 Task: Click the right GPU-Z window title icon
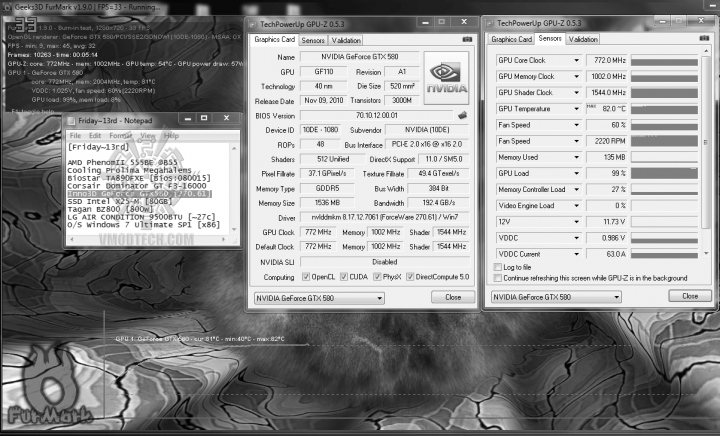(x=490, y=23)
